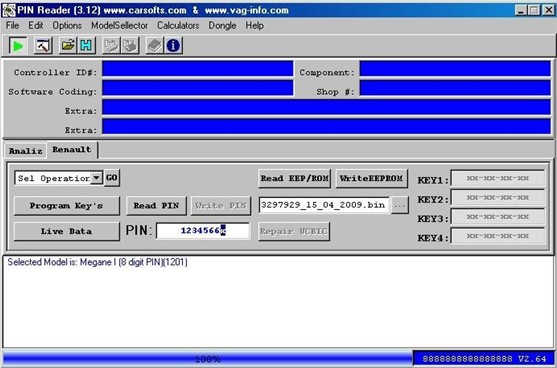
Task: Click the KEY2 field
Action: click(498, 197)
